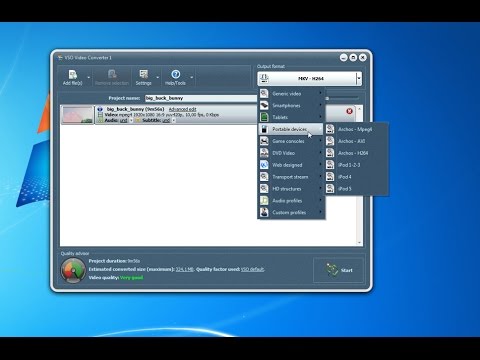The height and width of the screenshot is (360, 480).
Task: Open the Web designed submenu
Action: coord(291,165)
